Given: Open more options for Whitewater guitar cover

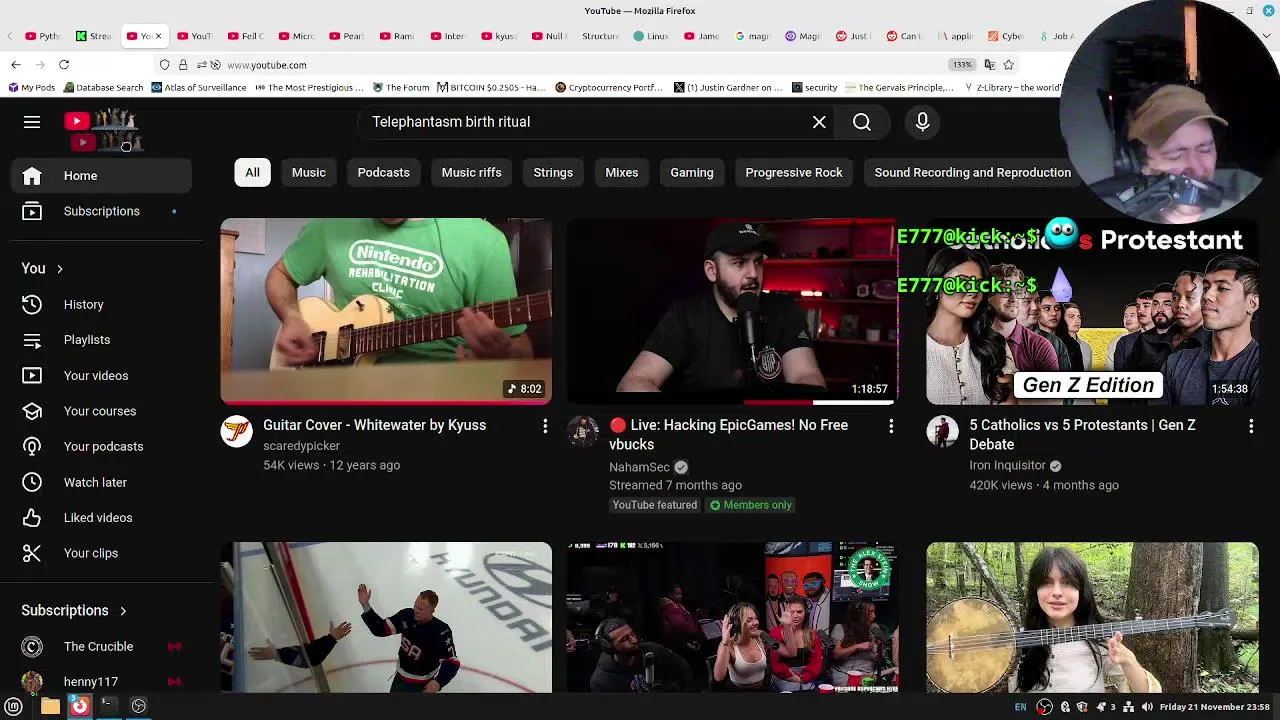Looking at the screenshot, I should pyautogui.click(x=545, y=427).
